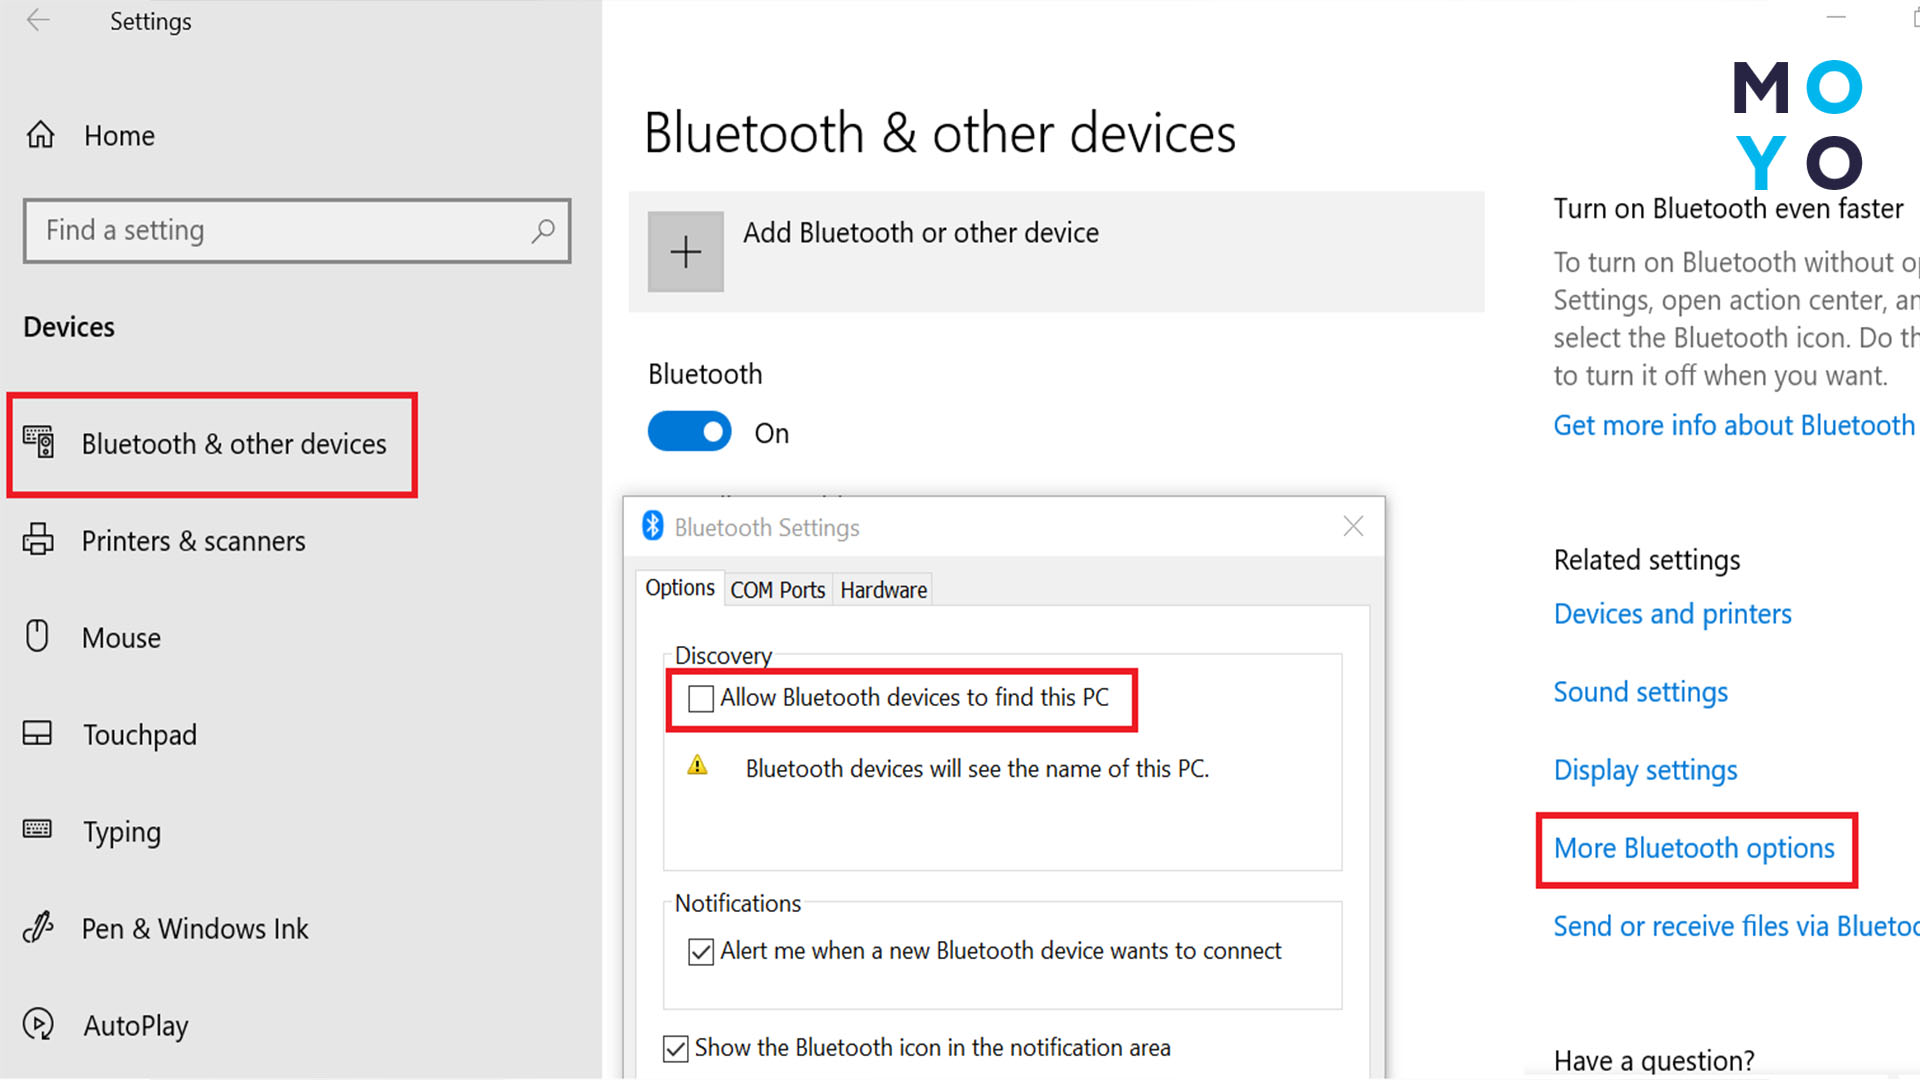
Task: Switch to the COM Ports tab
Action: pos(778,590)
